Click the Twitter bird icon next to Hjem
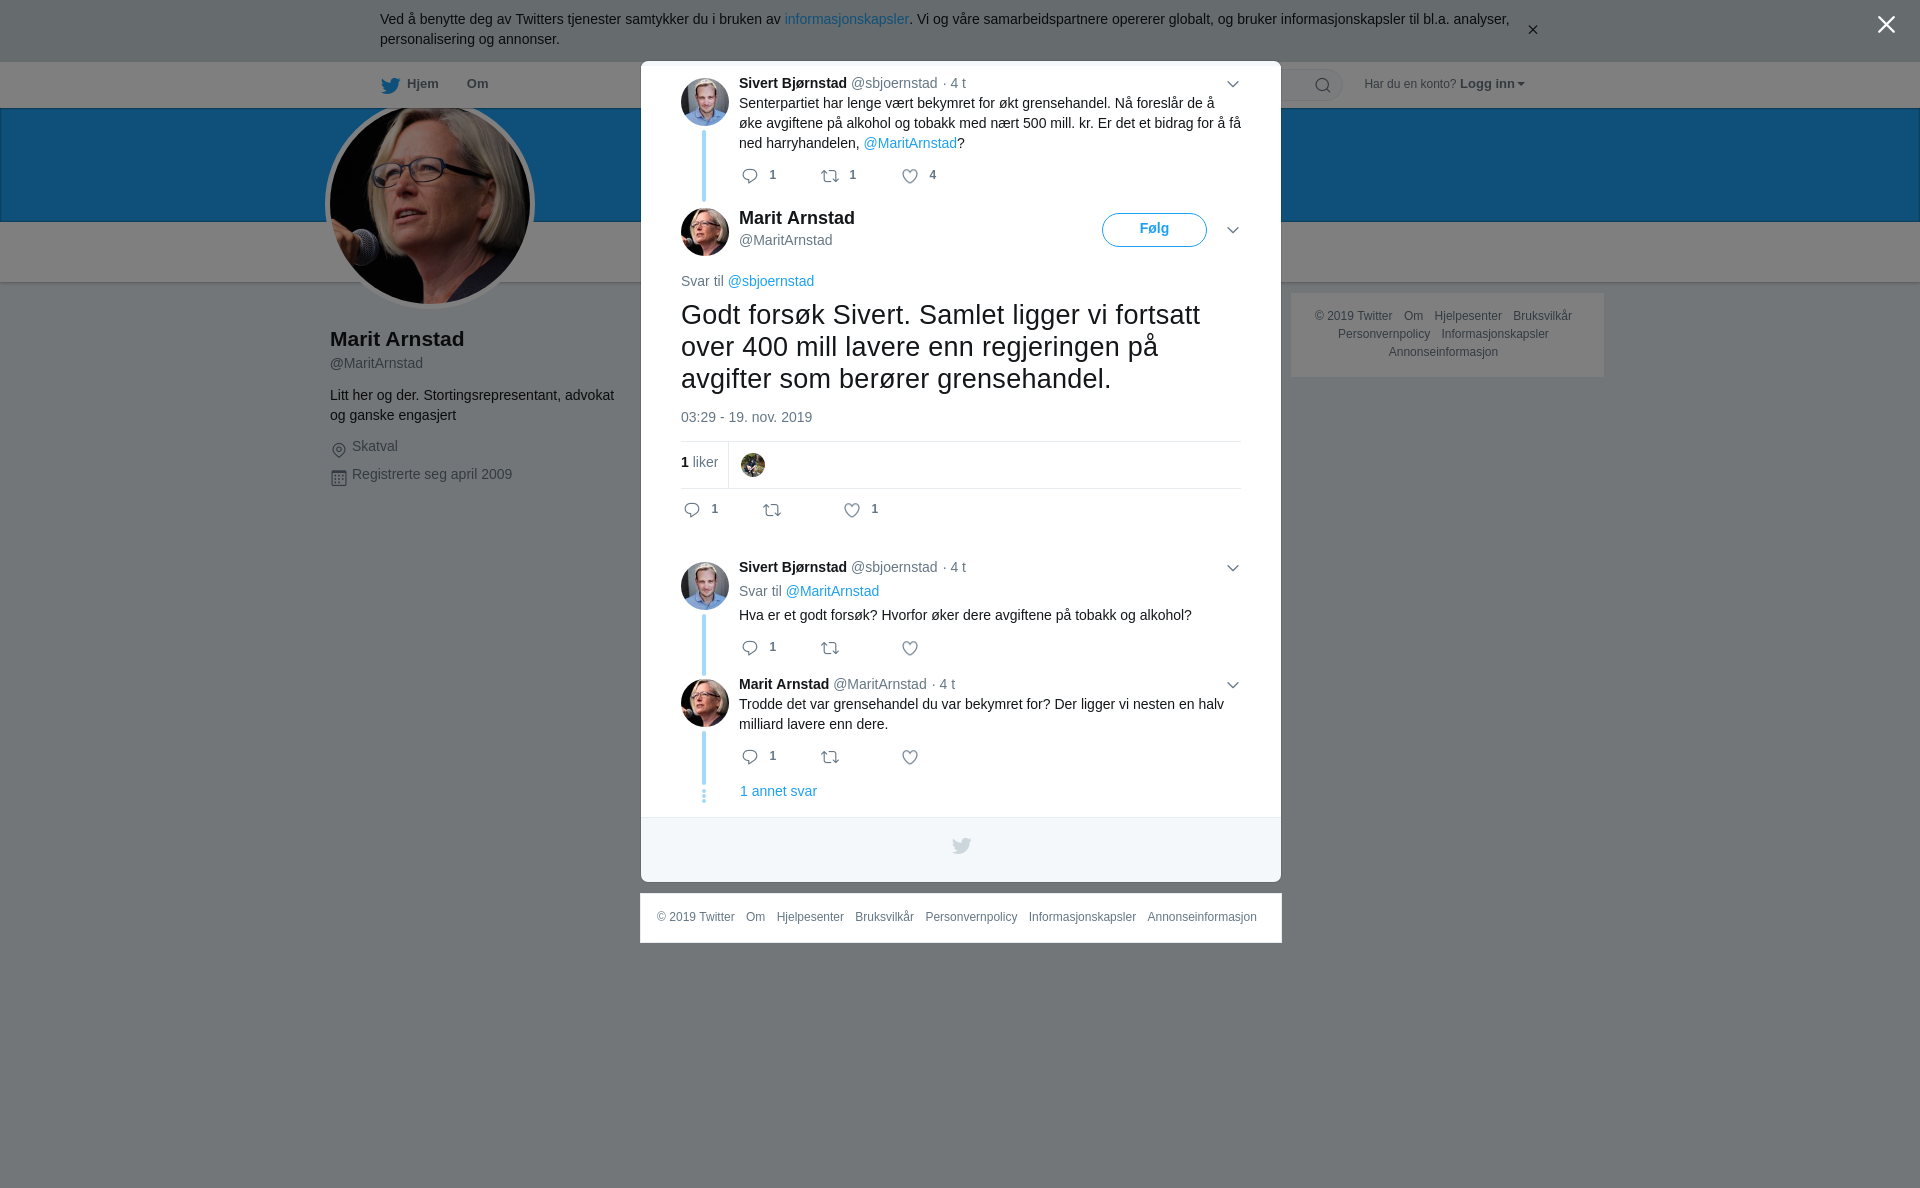The width and height of the screenshot is (1920, 1188). tap(390, 85)
